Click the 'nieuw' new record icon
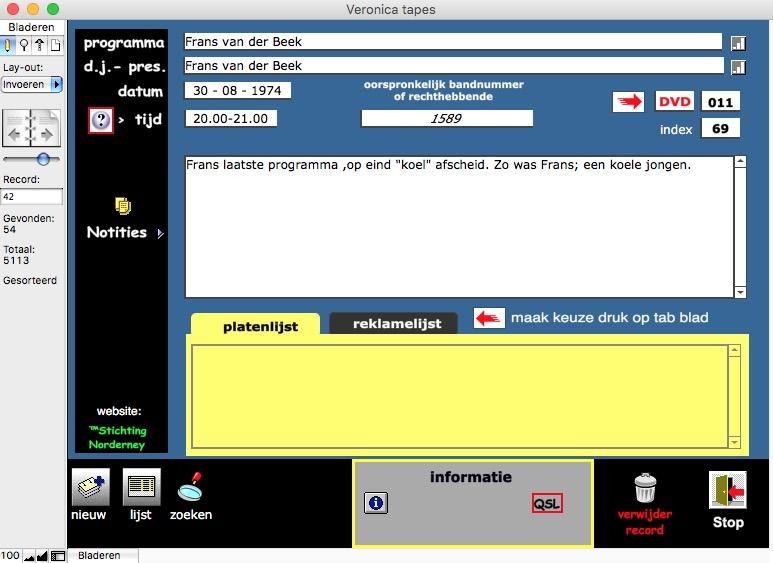The width and height of the screenshot is (773, 563). tap(90, 487)
